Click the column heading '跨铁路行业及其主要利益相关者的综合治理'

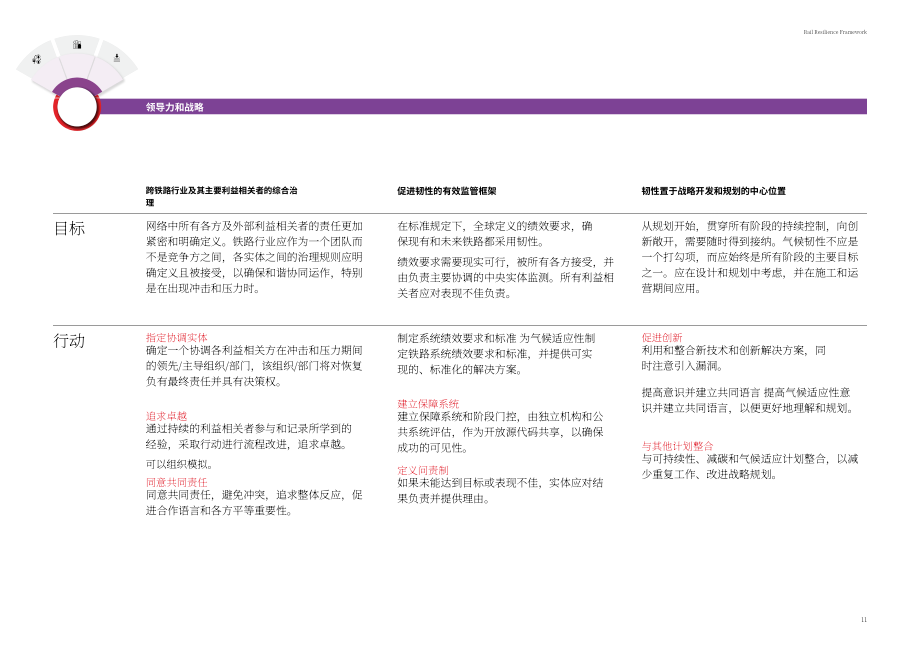221,196
